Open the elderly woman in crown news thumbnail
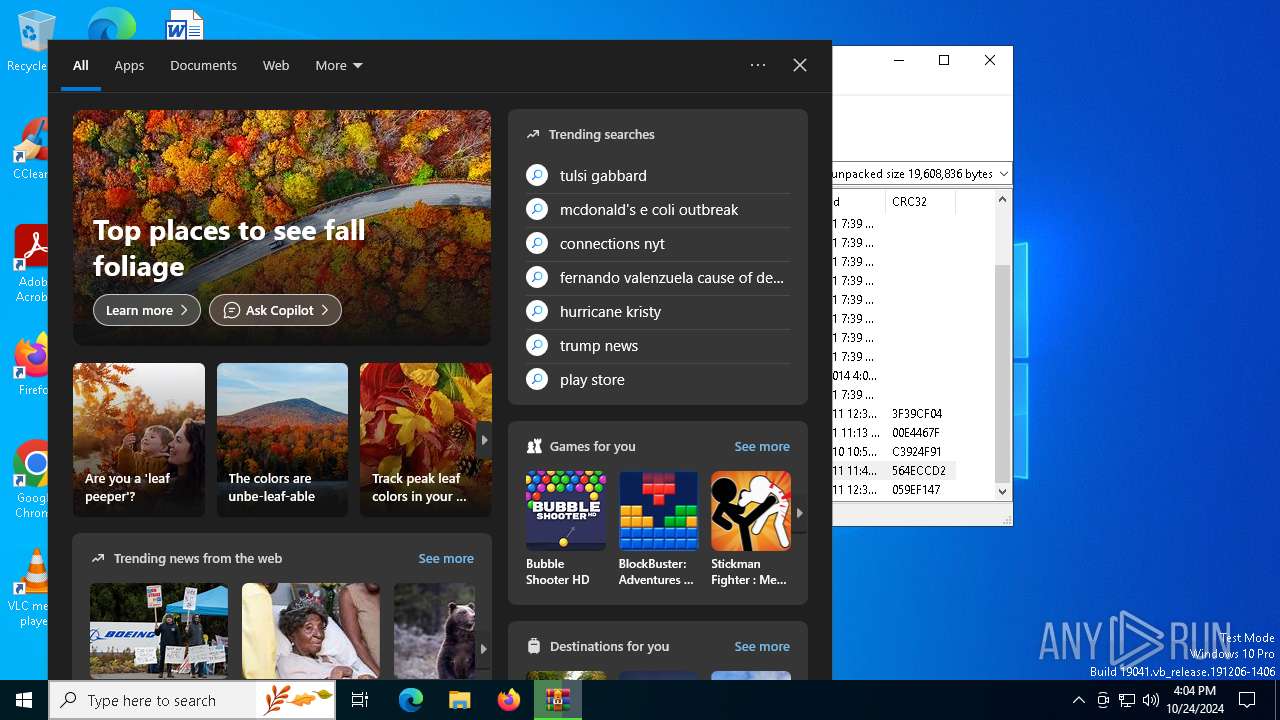1280x720 pixels. (311, 631)
